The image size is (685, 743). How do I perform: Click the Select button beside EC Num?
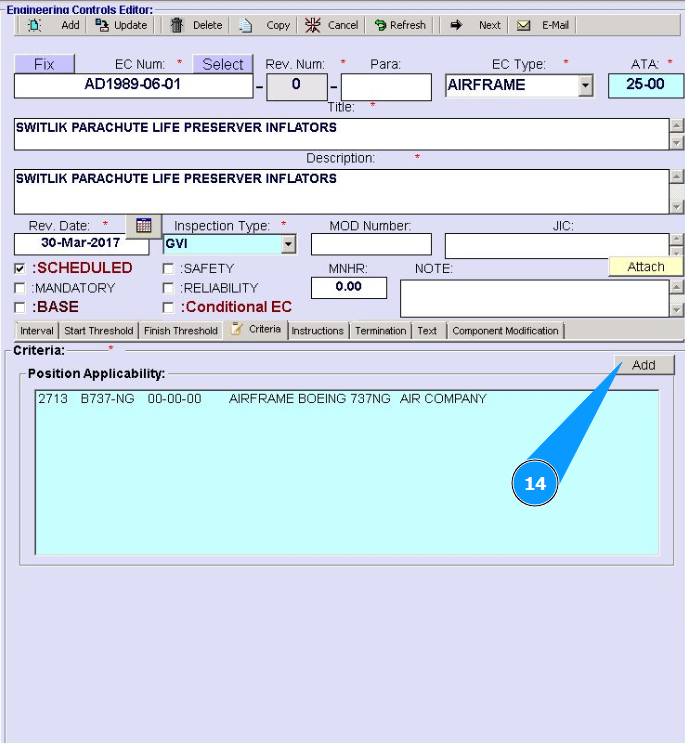pyautogui.click(x=223, y=64)
